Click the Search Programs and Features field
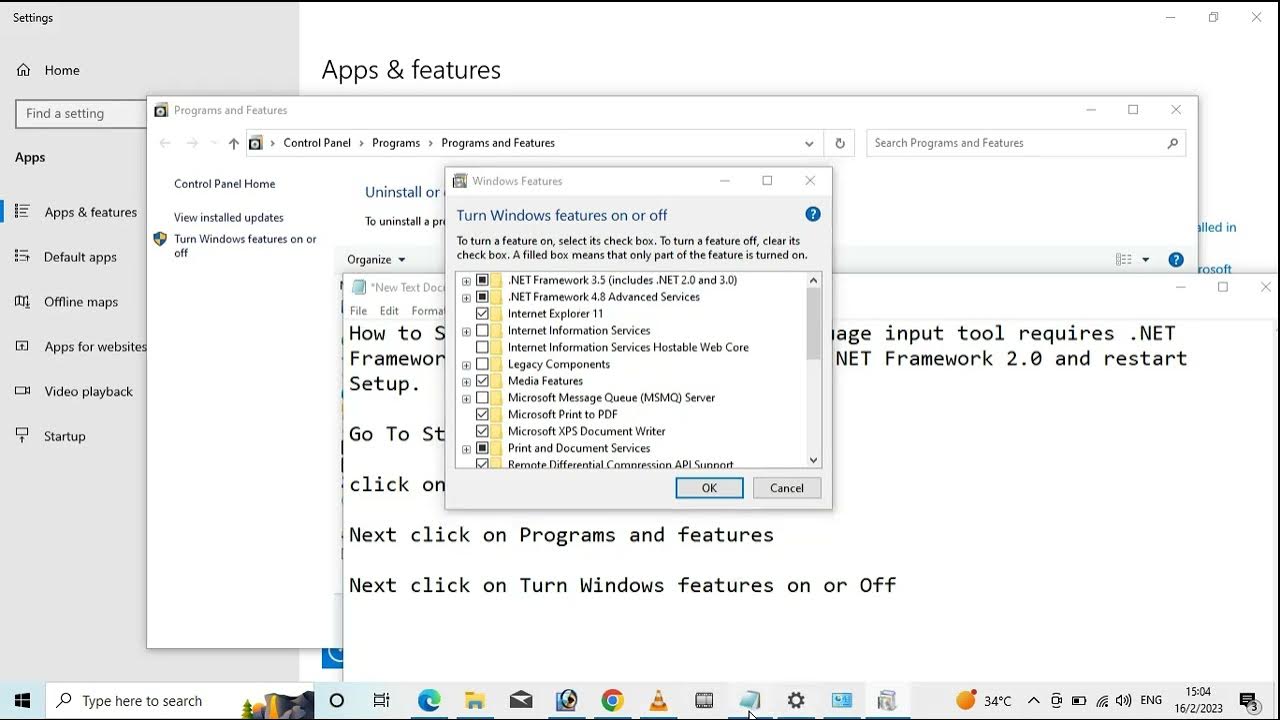This screenshot has width=1280, height=720. [1026, 143]
